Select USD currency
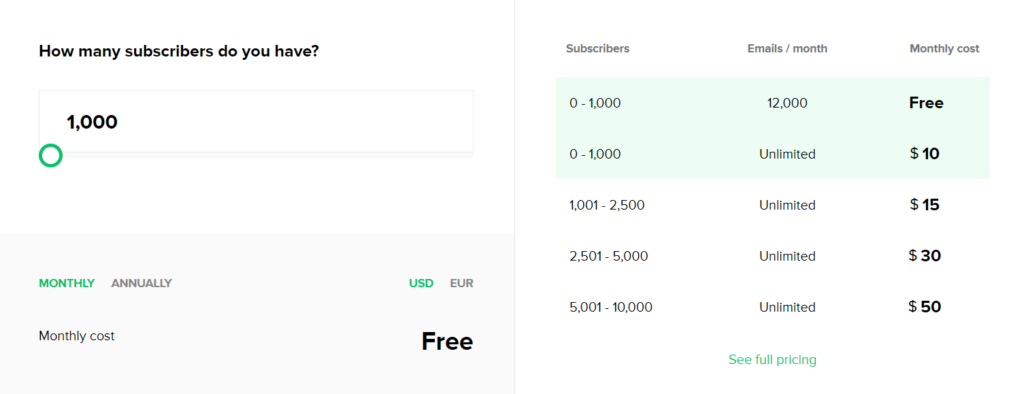Viewport: 1024px width, 394px height. click(x=421, y=283)
